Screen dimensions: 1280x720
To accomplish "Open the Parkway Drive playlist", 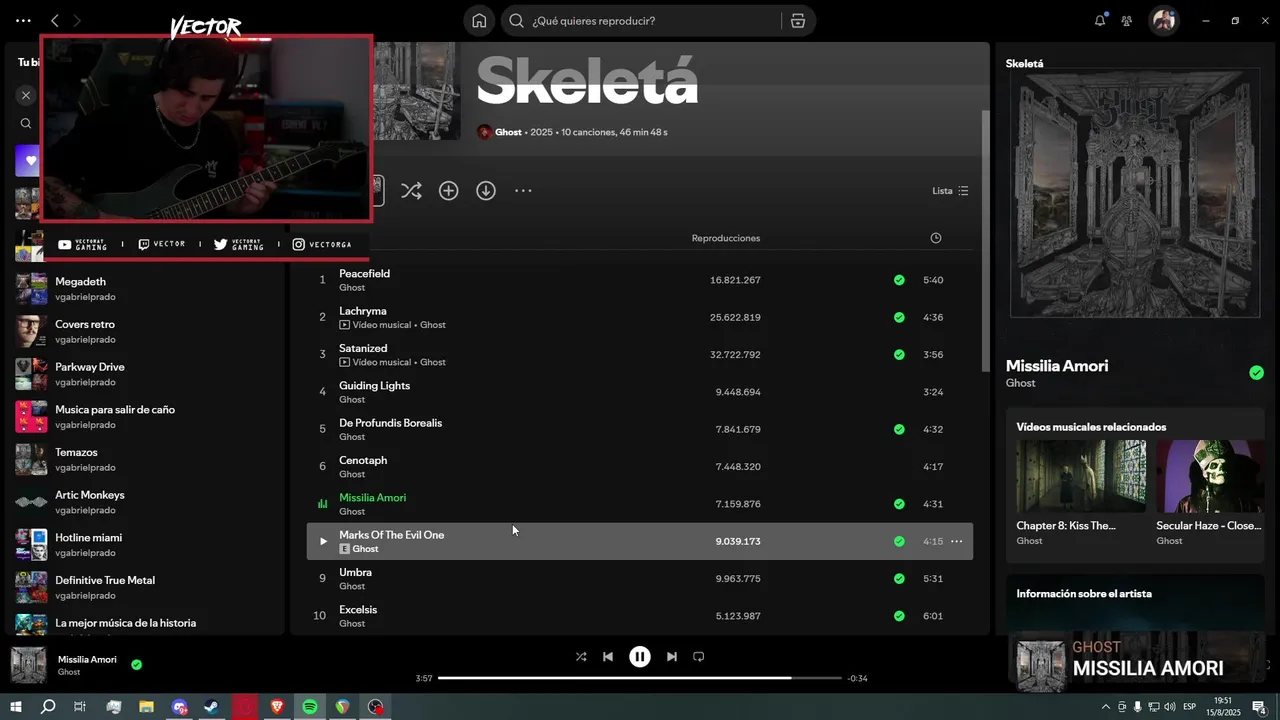I will coord(145,374).
